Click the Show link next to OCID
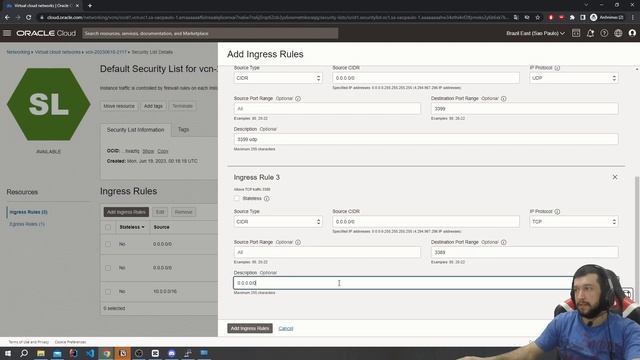This screenshot has width=640, height=360. click(x=148, y=151)
